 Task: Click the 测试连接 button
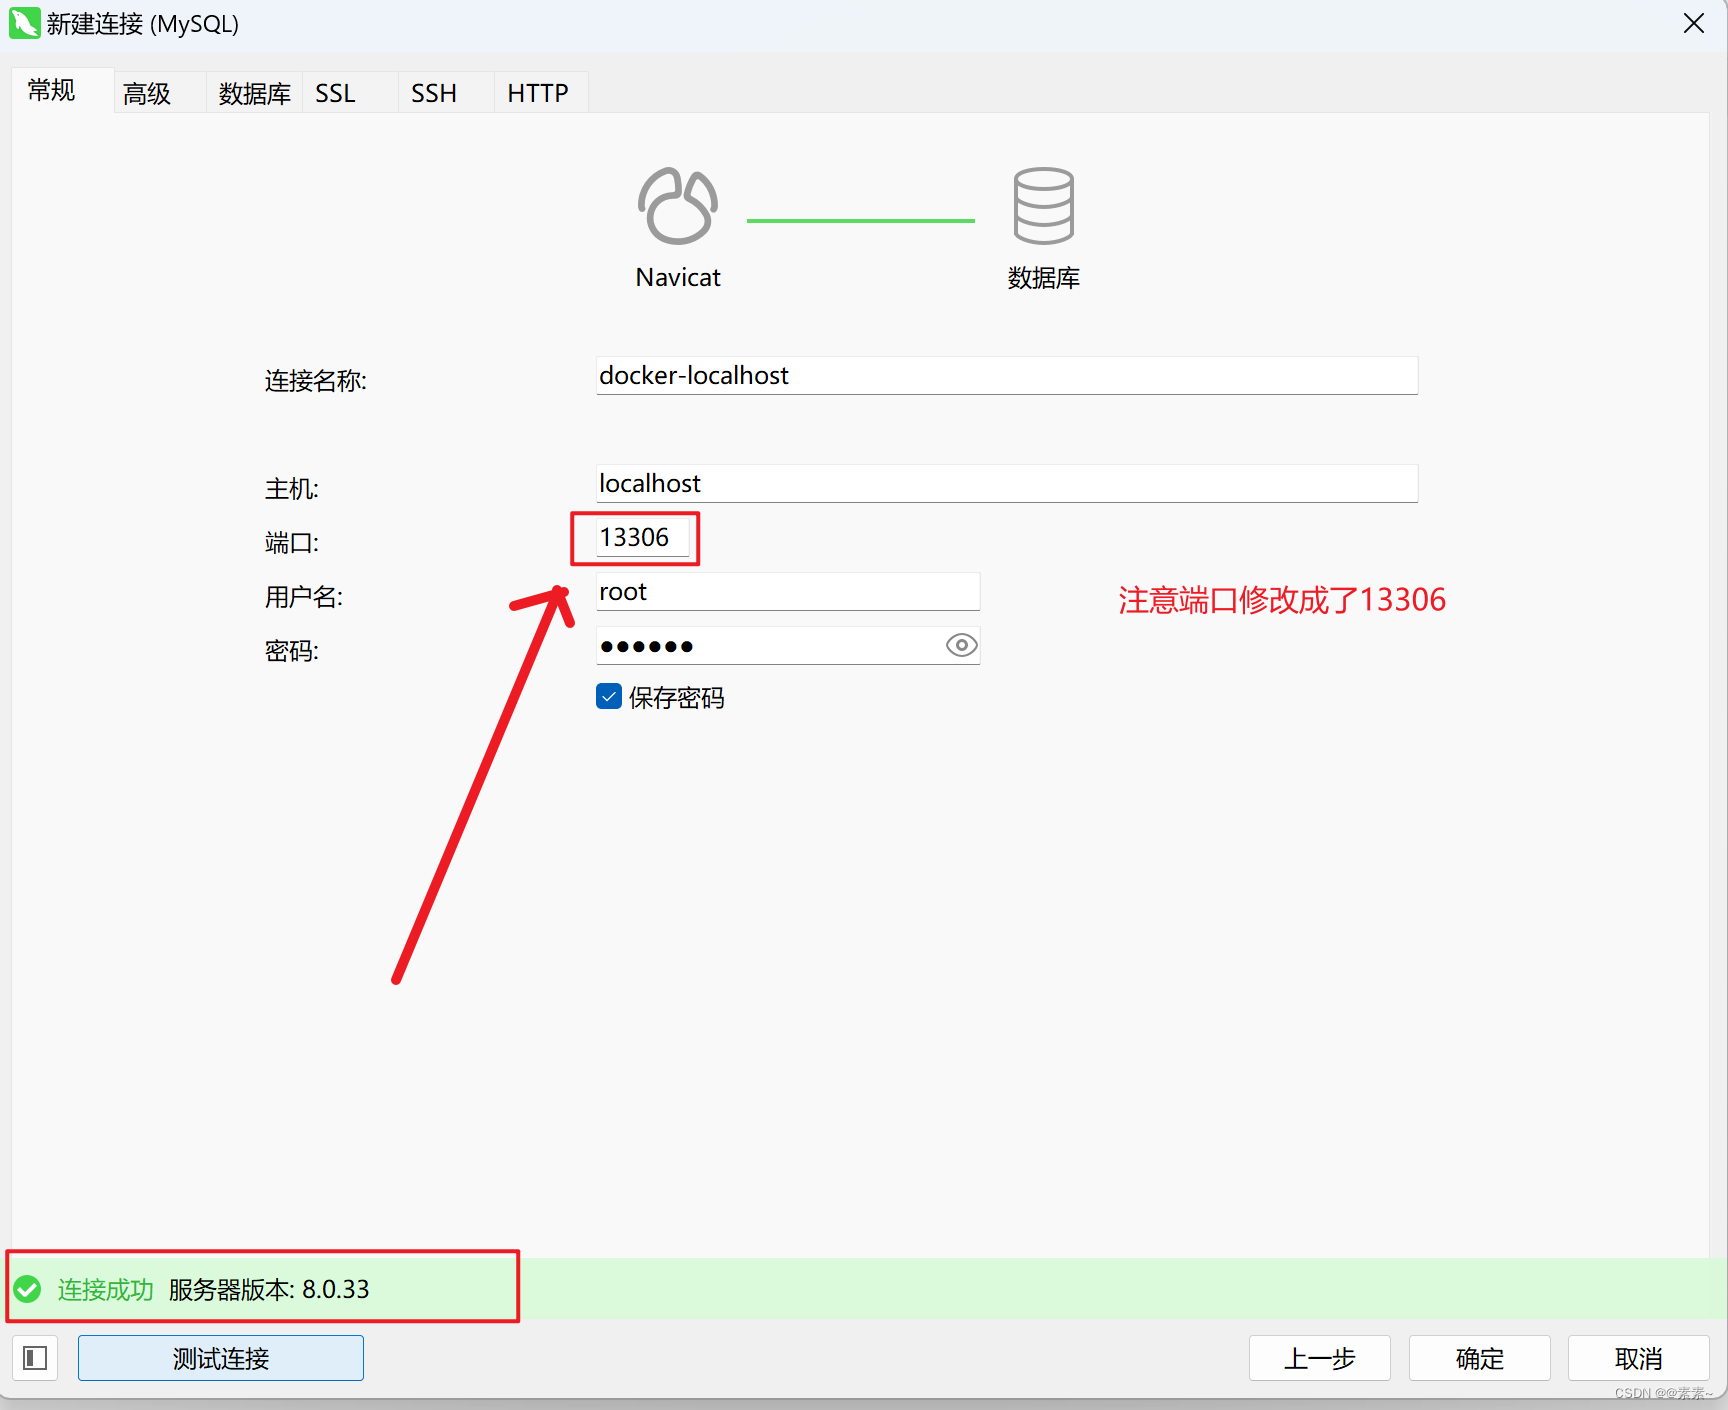click(x=221, y=1358)
